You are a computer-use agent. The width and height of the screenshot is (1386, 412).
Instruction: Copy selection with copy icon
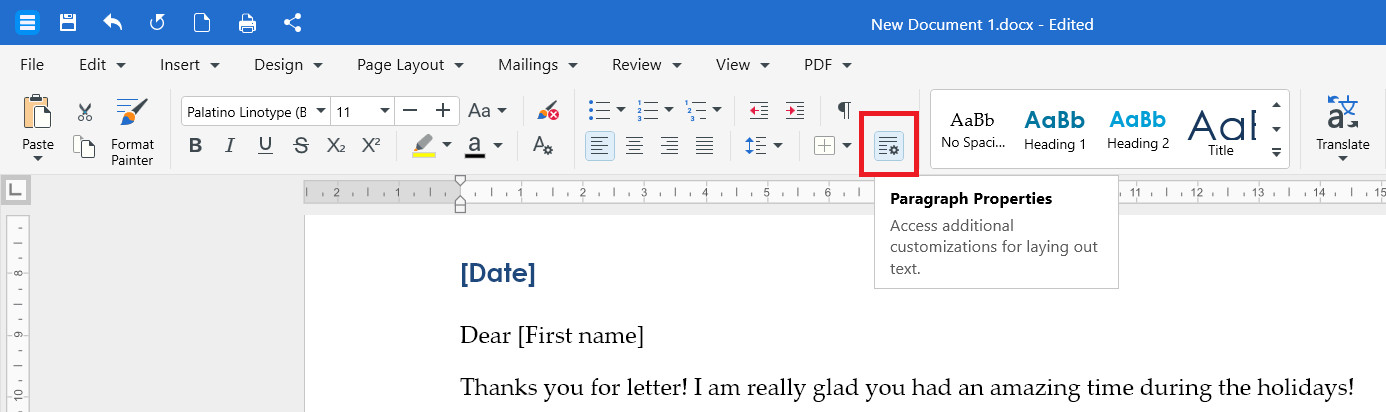(x=85, y=146)
